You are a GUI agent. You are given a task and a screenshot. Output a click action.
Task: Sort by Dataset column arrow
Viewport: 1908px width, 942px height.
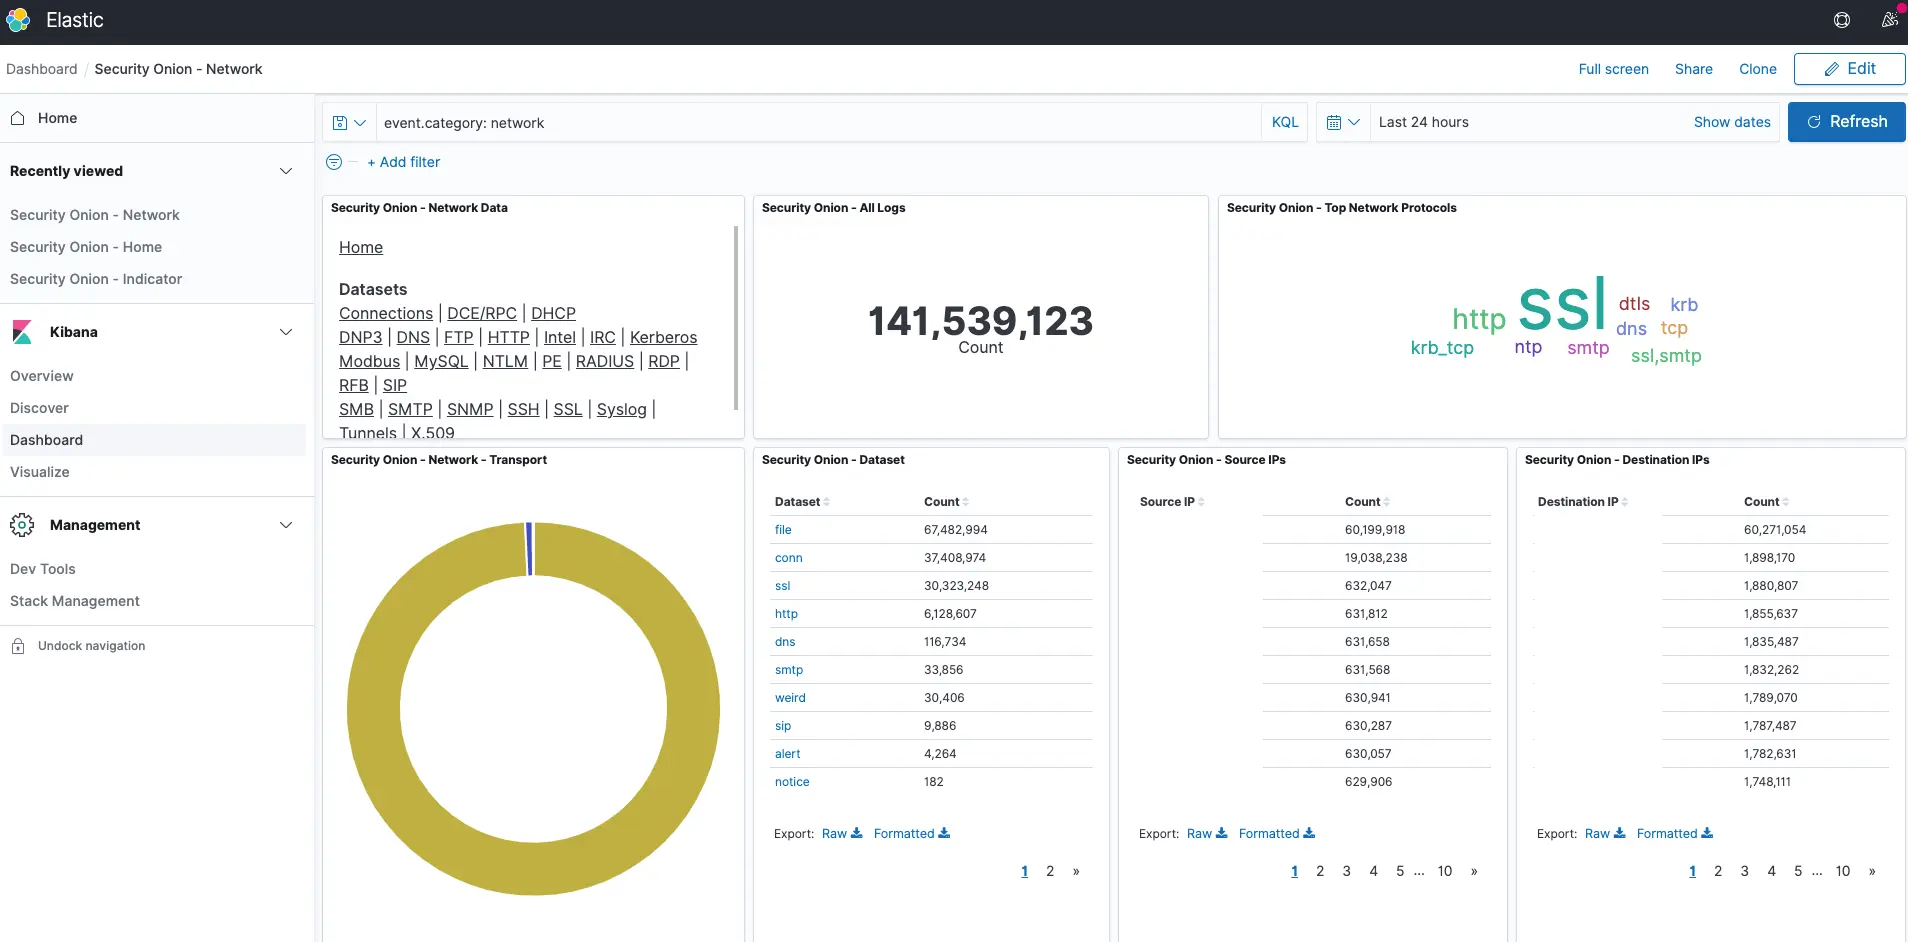pyautogui.click(x=826, y=502)
